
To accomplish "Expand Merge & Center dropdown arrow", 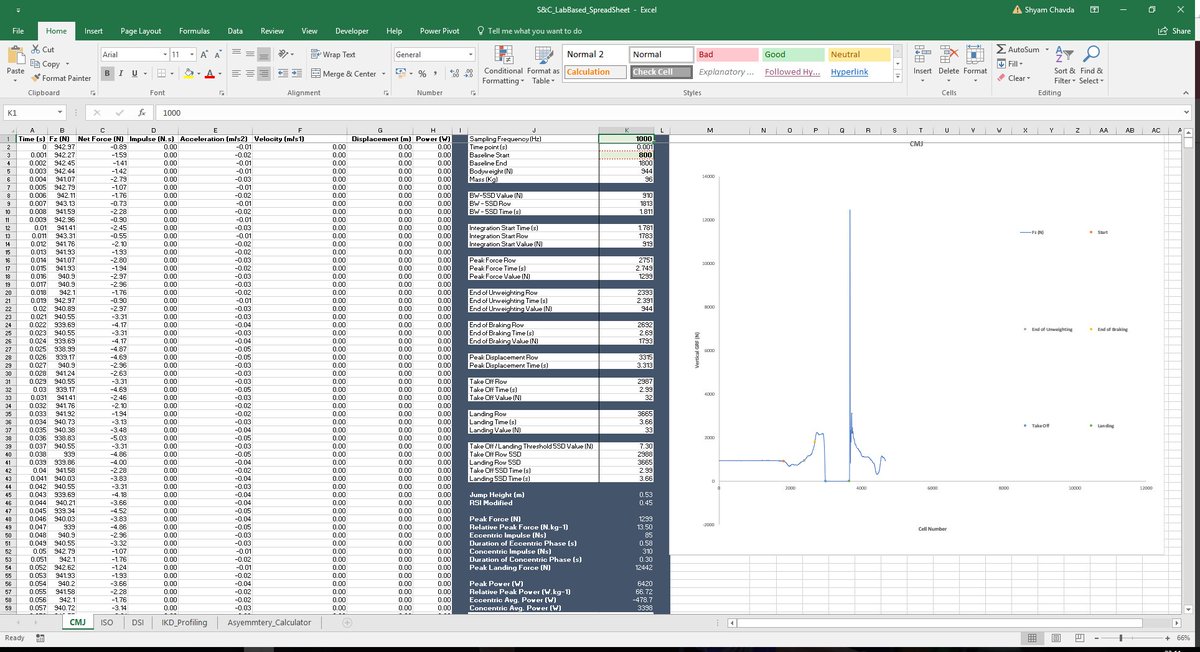I will [x=383, y=74].
